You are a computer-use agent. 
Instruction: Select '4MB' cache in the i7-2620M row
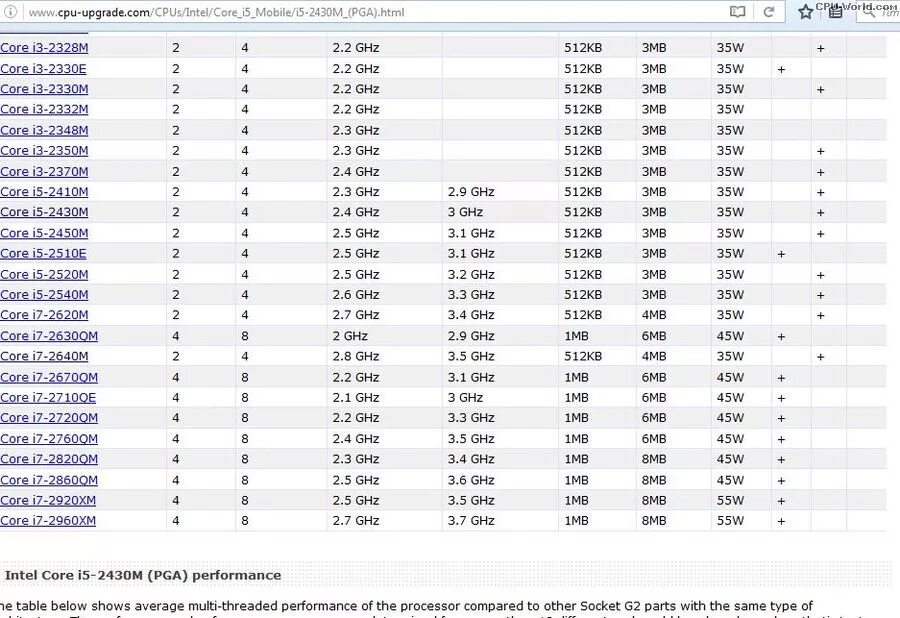tap(654, 314)
